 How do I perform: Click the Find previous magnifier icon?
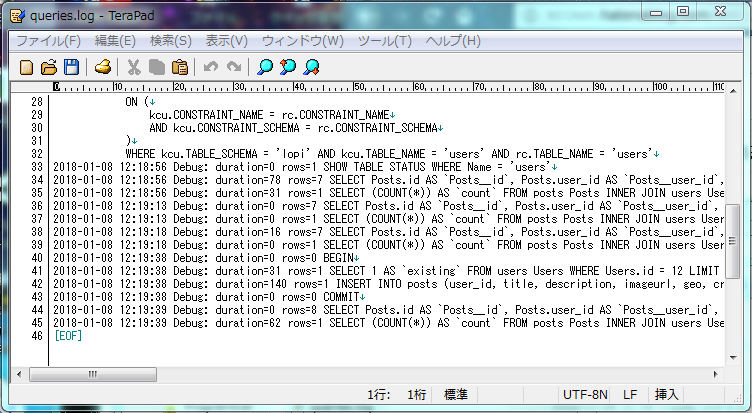coord(288,67)
